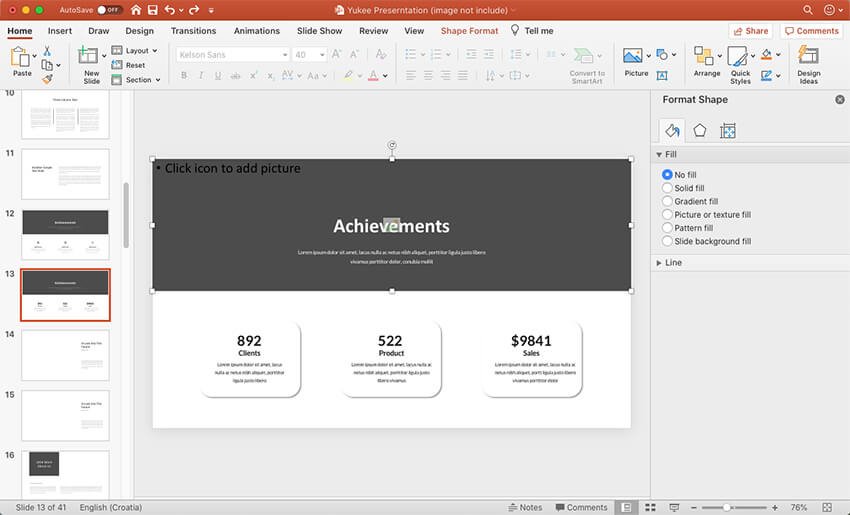Expand the Line section

pos(659,263)
